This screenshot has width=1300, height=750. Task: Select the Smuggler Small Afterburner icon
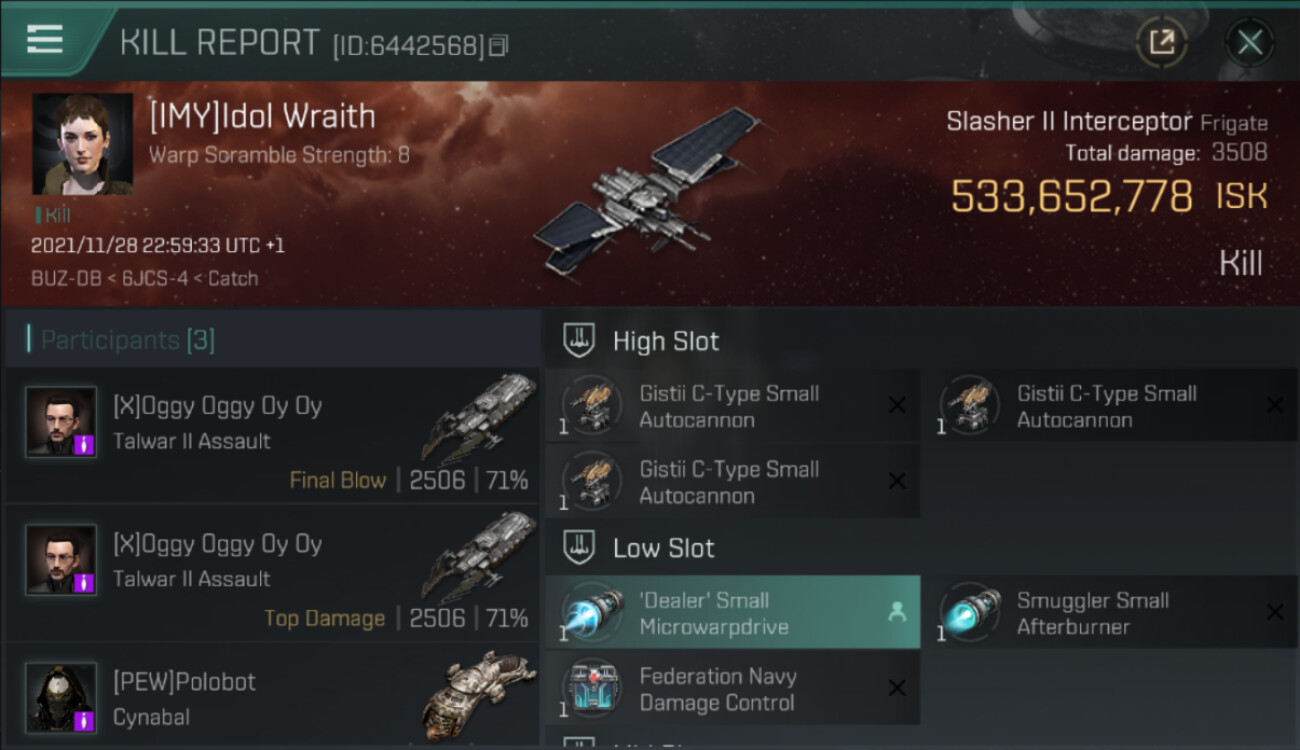(x=970, y=612)
